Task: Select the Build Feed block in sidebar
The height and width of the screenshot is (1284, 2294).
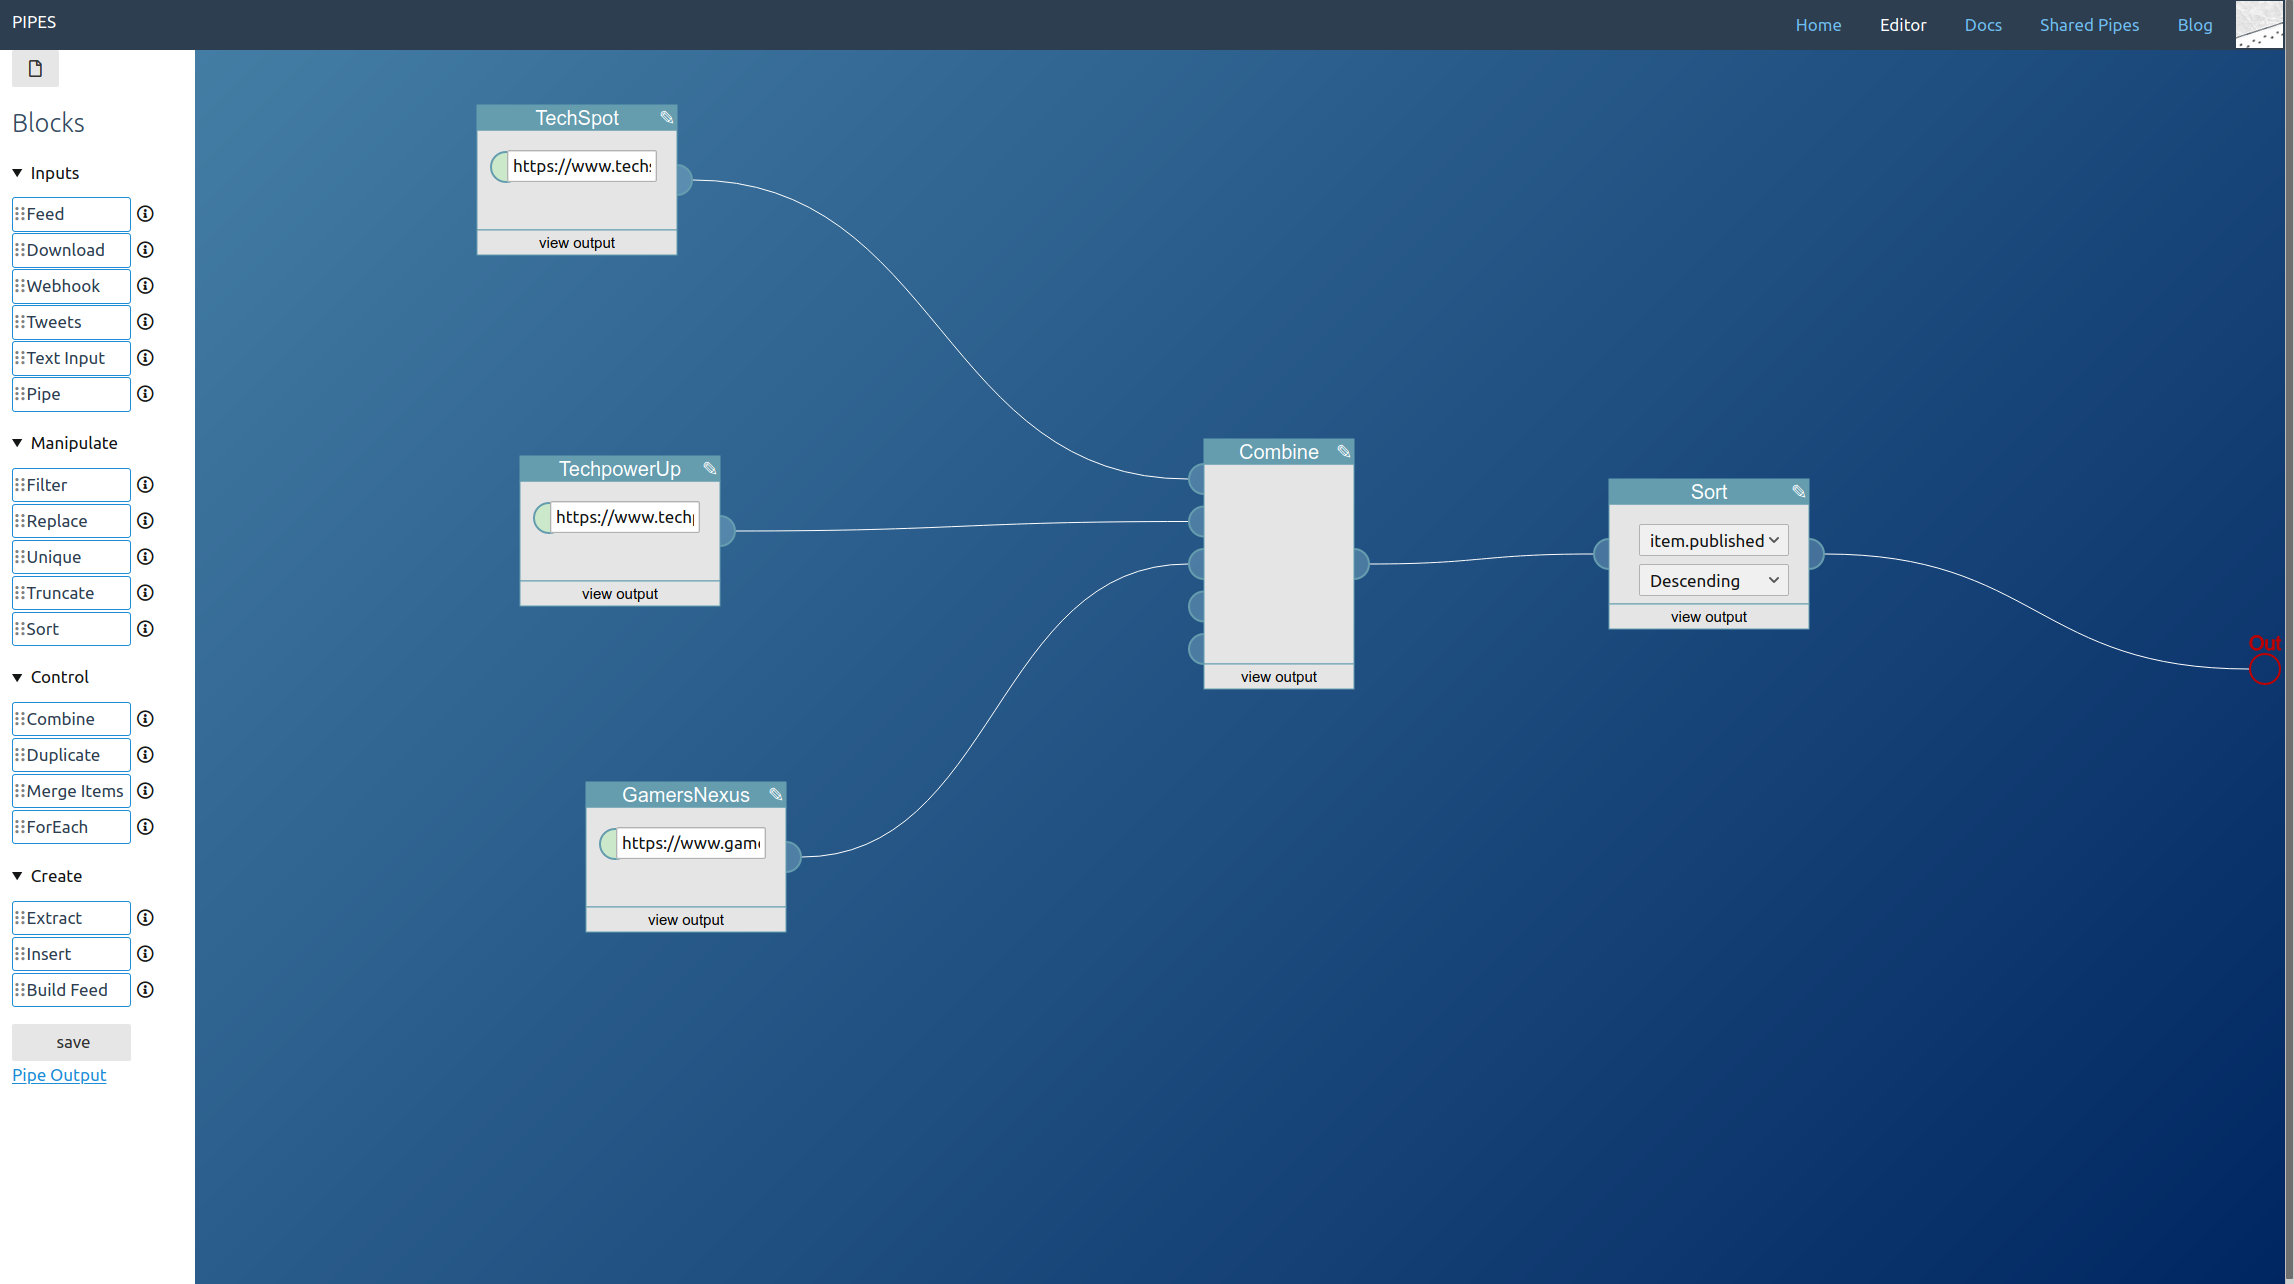Action: pyautogui.click(x=71, y=990)
